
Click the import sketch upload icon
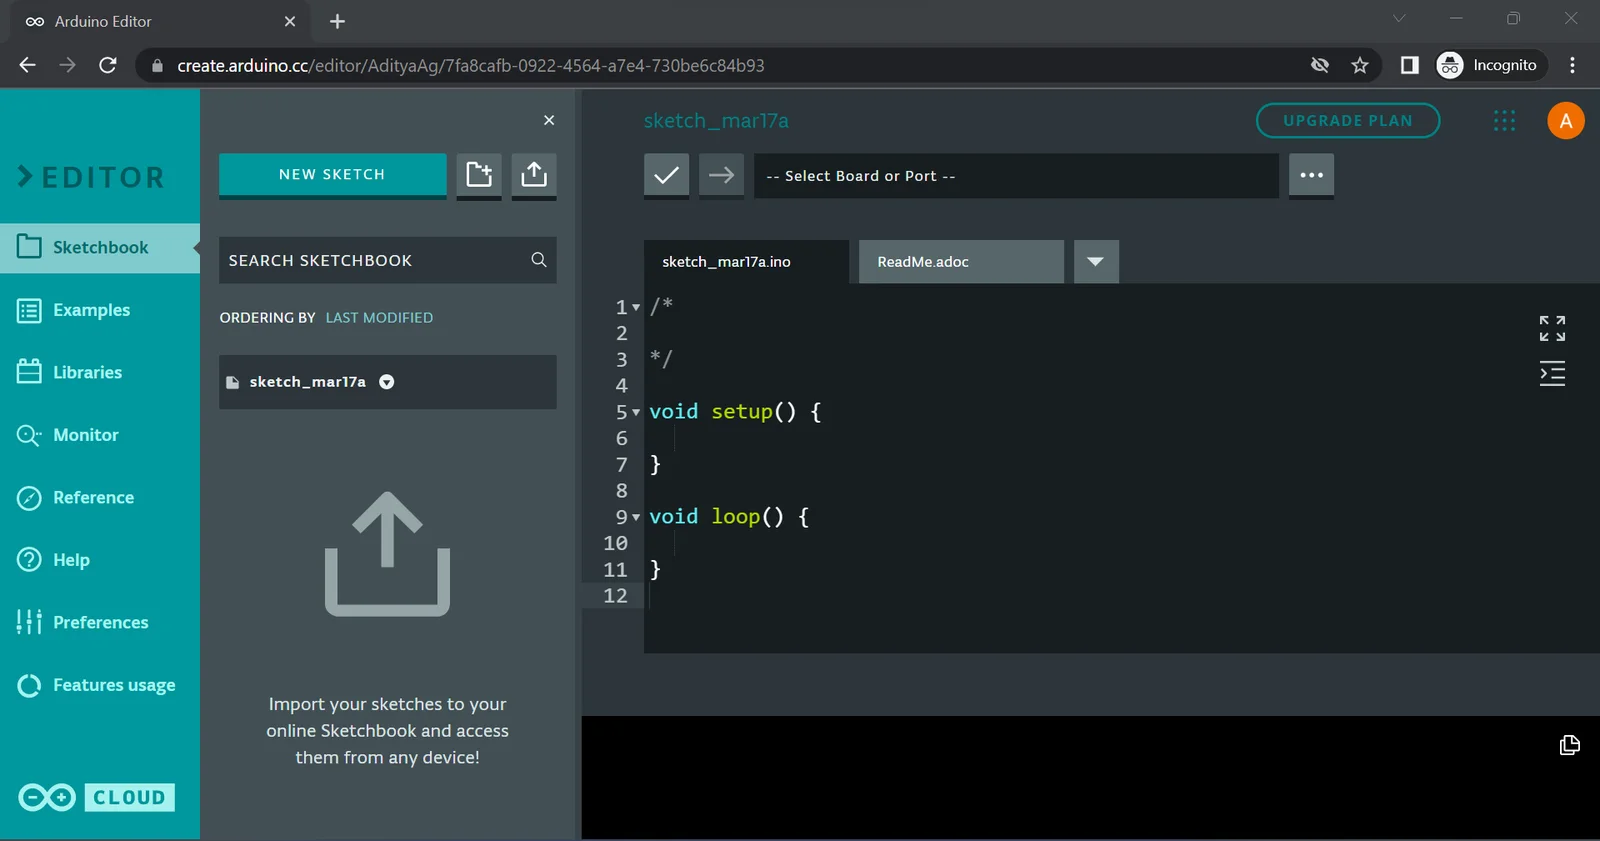tap(534, 175)
